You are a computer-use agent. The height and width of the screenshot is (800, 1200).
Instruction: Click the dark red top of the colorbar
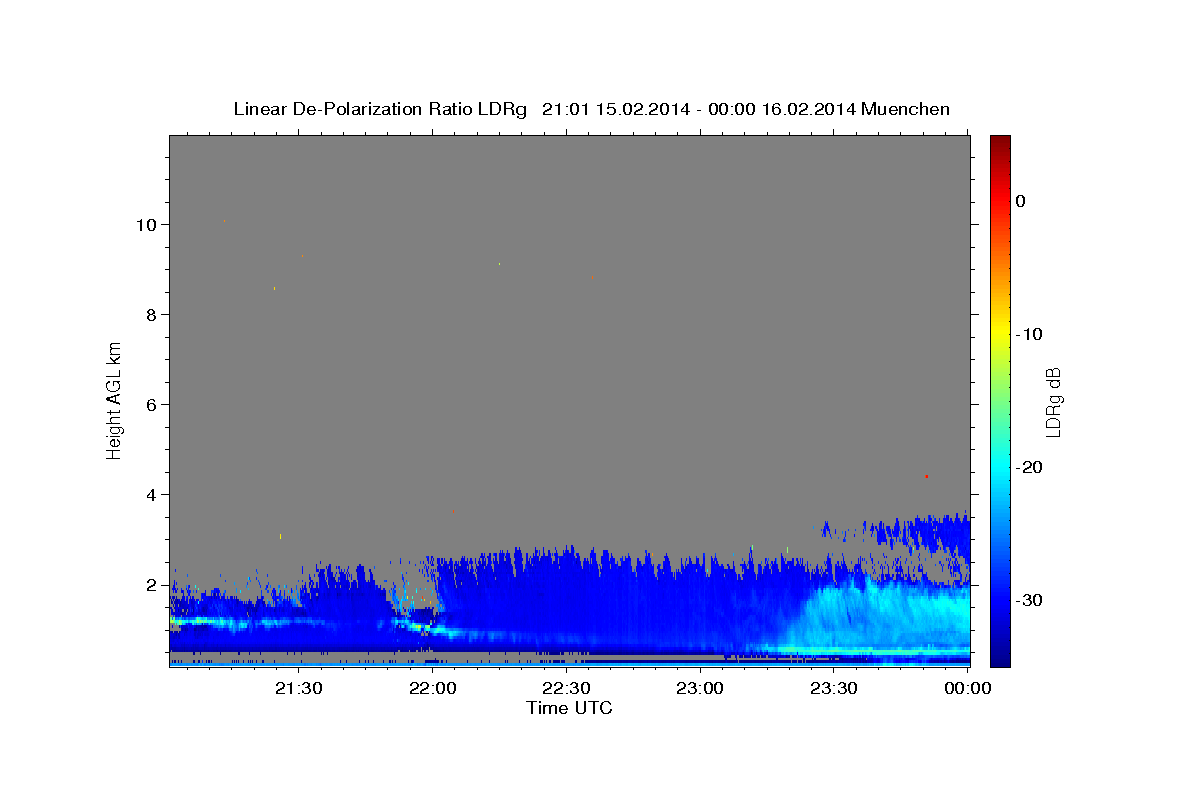coord(1000,142)
